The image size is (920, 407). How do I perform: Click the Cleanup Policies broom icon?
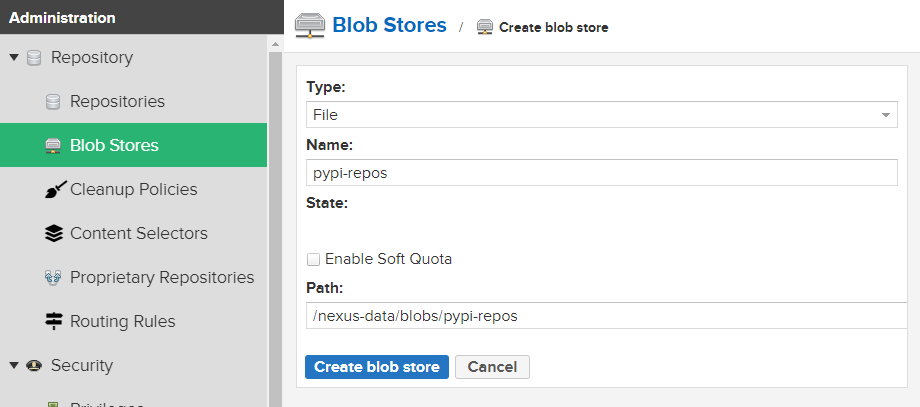click(x=55, y=189)
